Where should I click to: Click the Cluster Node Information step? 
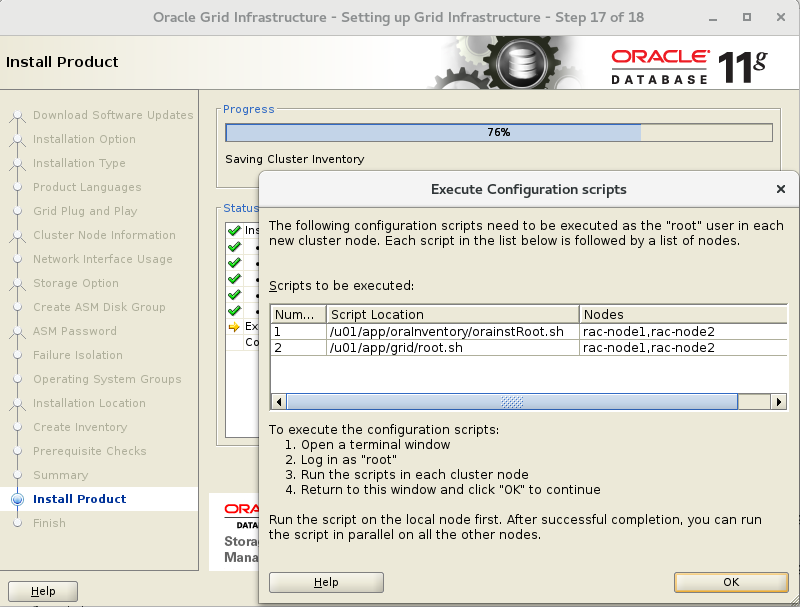tap(104, 235)
